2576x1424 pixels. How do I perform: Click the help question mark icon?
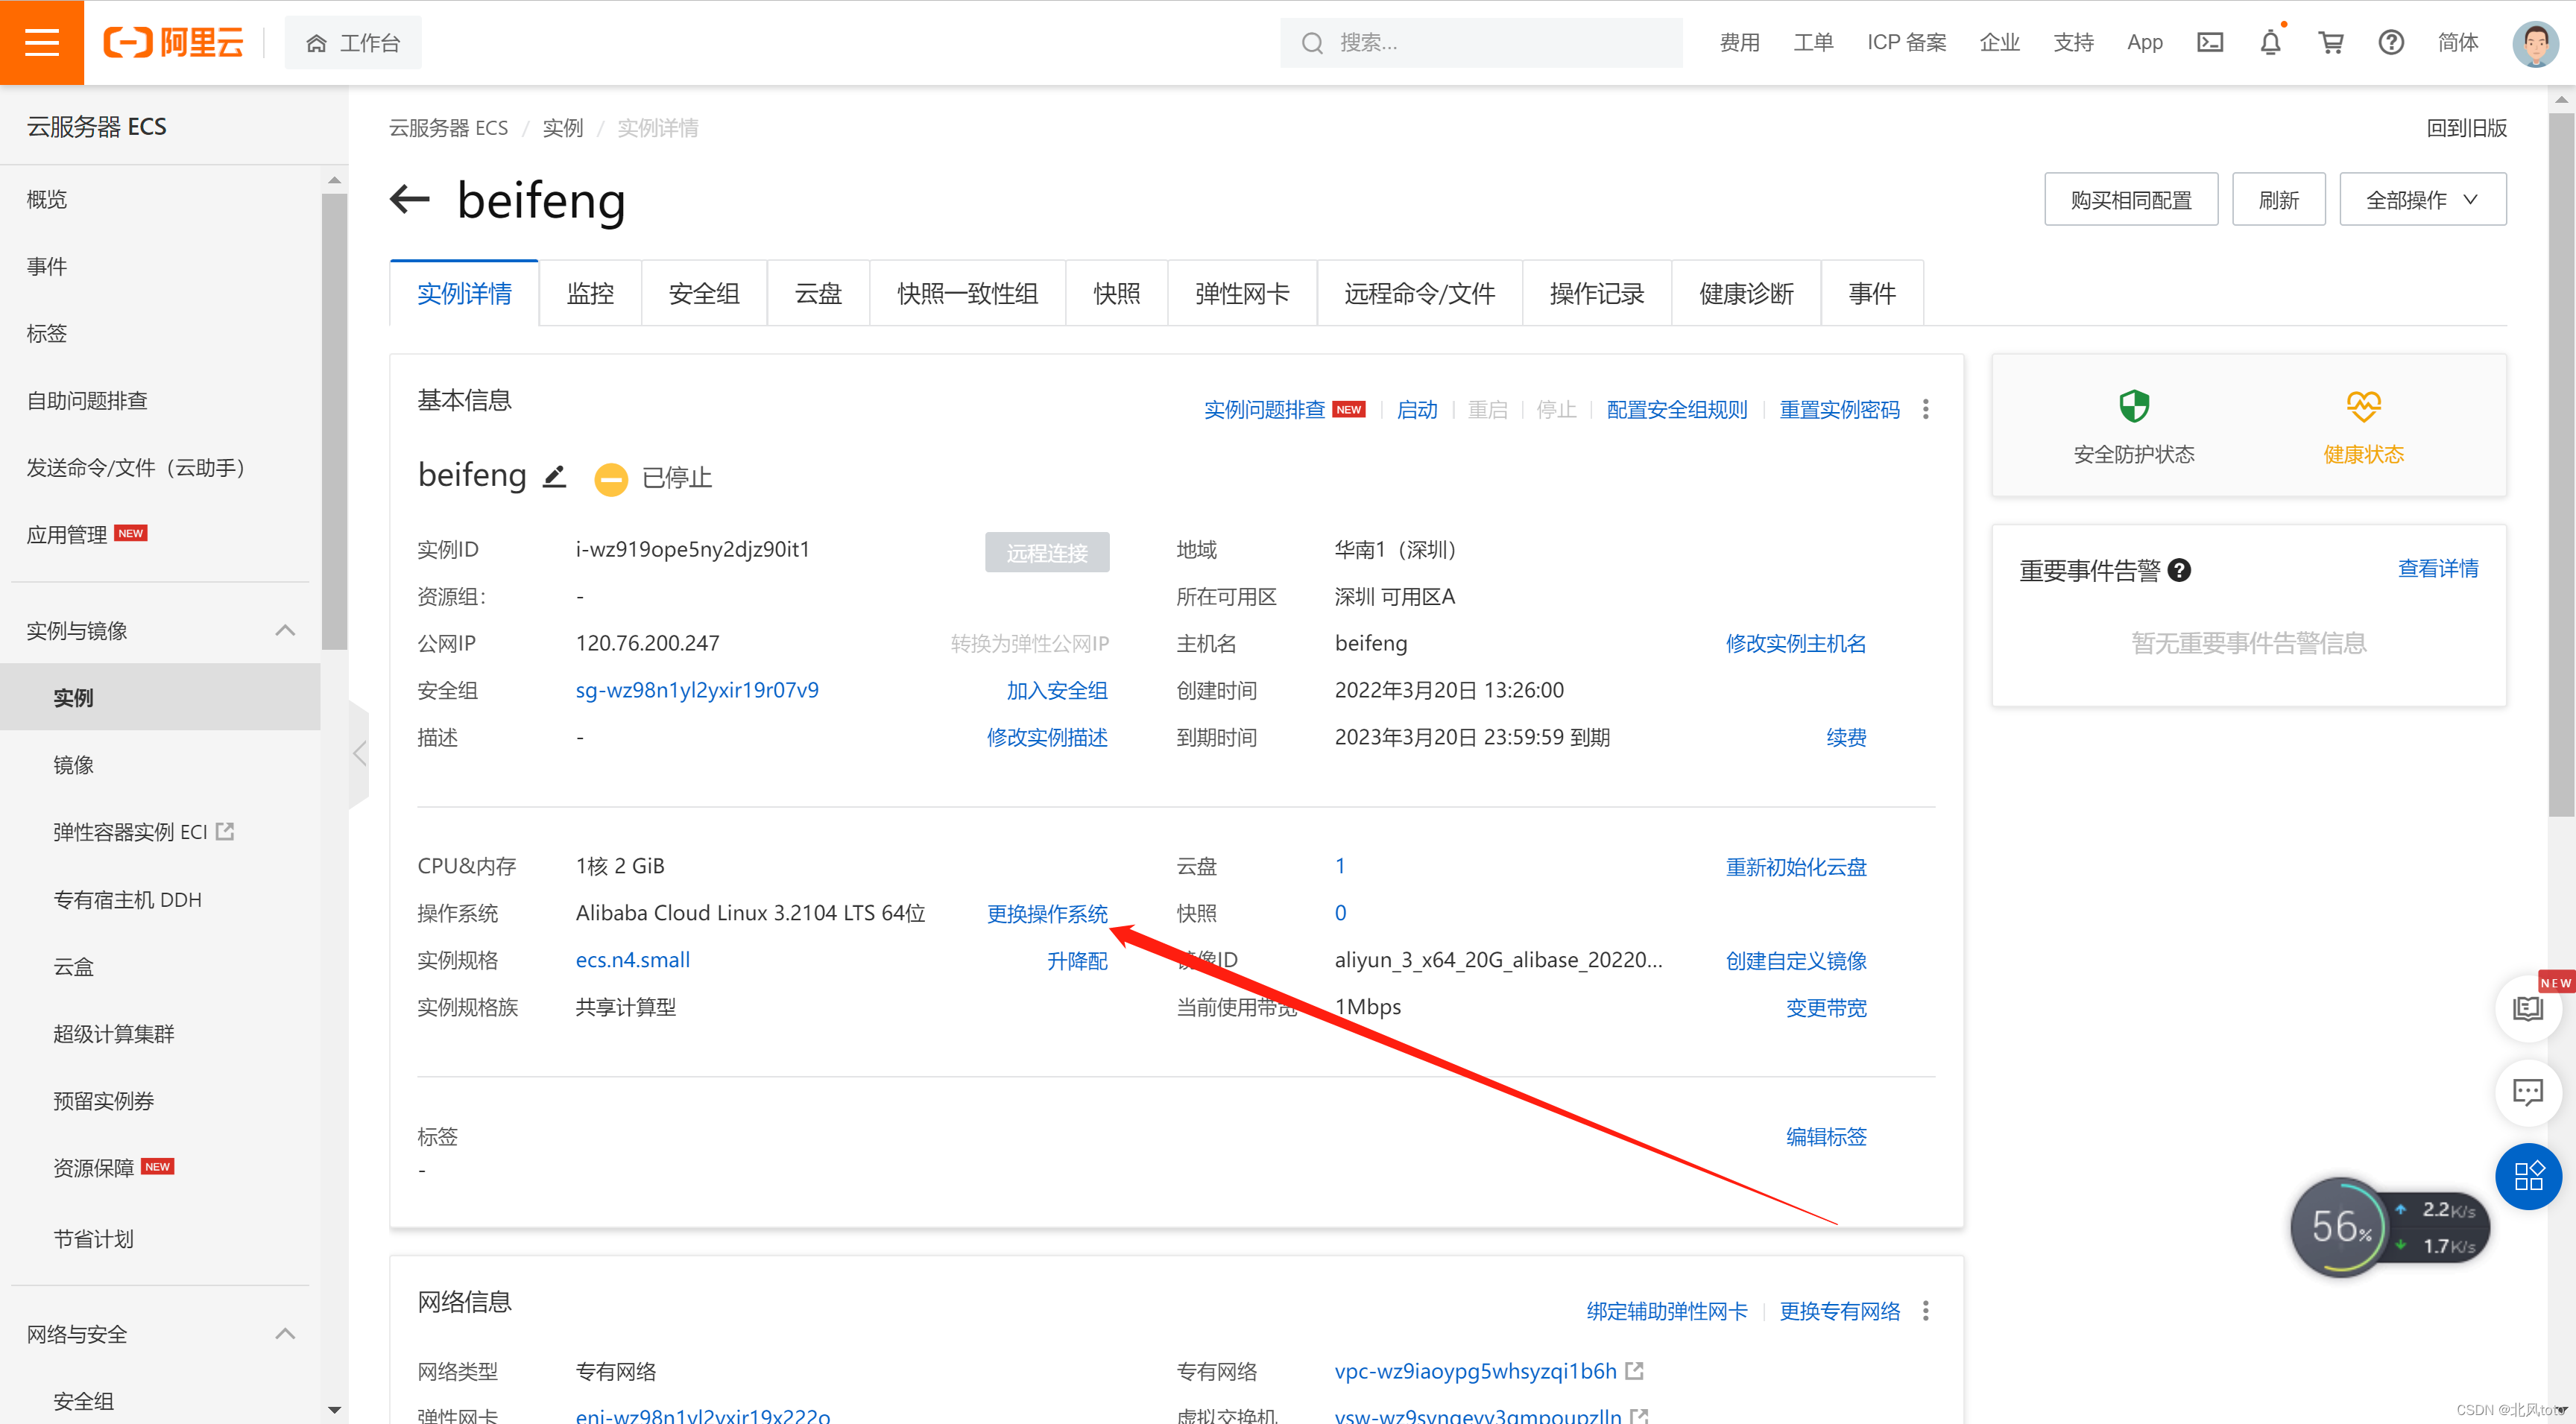coord(2390,42)
